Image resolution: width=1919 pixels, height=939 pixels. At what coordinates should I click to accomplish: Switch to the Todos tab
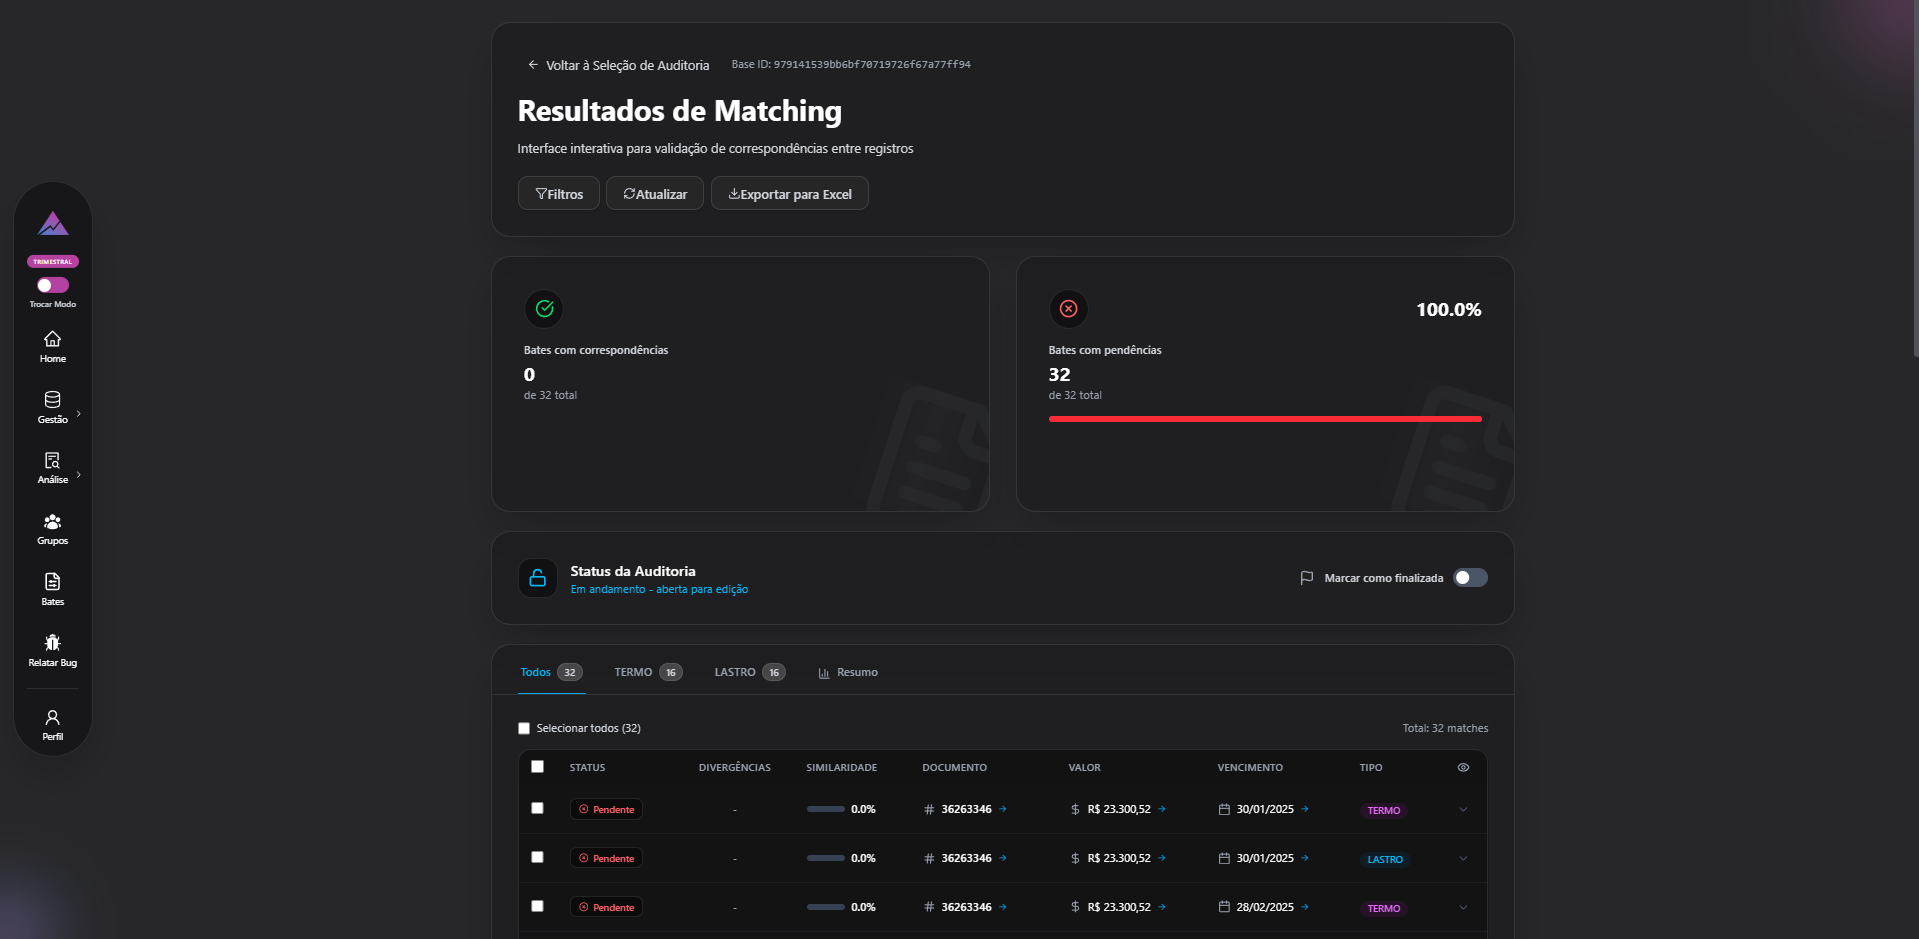[551, 672]
